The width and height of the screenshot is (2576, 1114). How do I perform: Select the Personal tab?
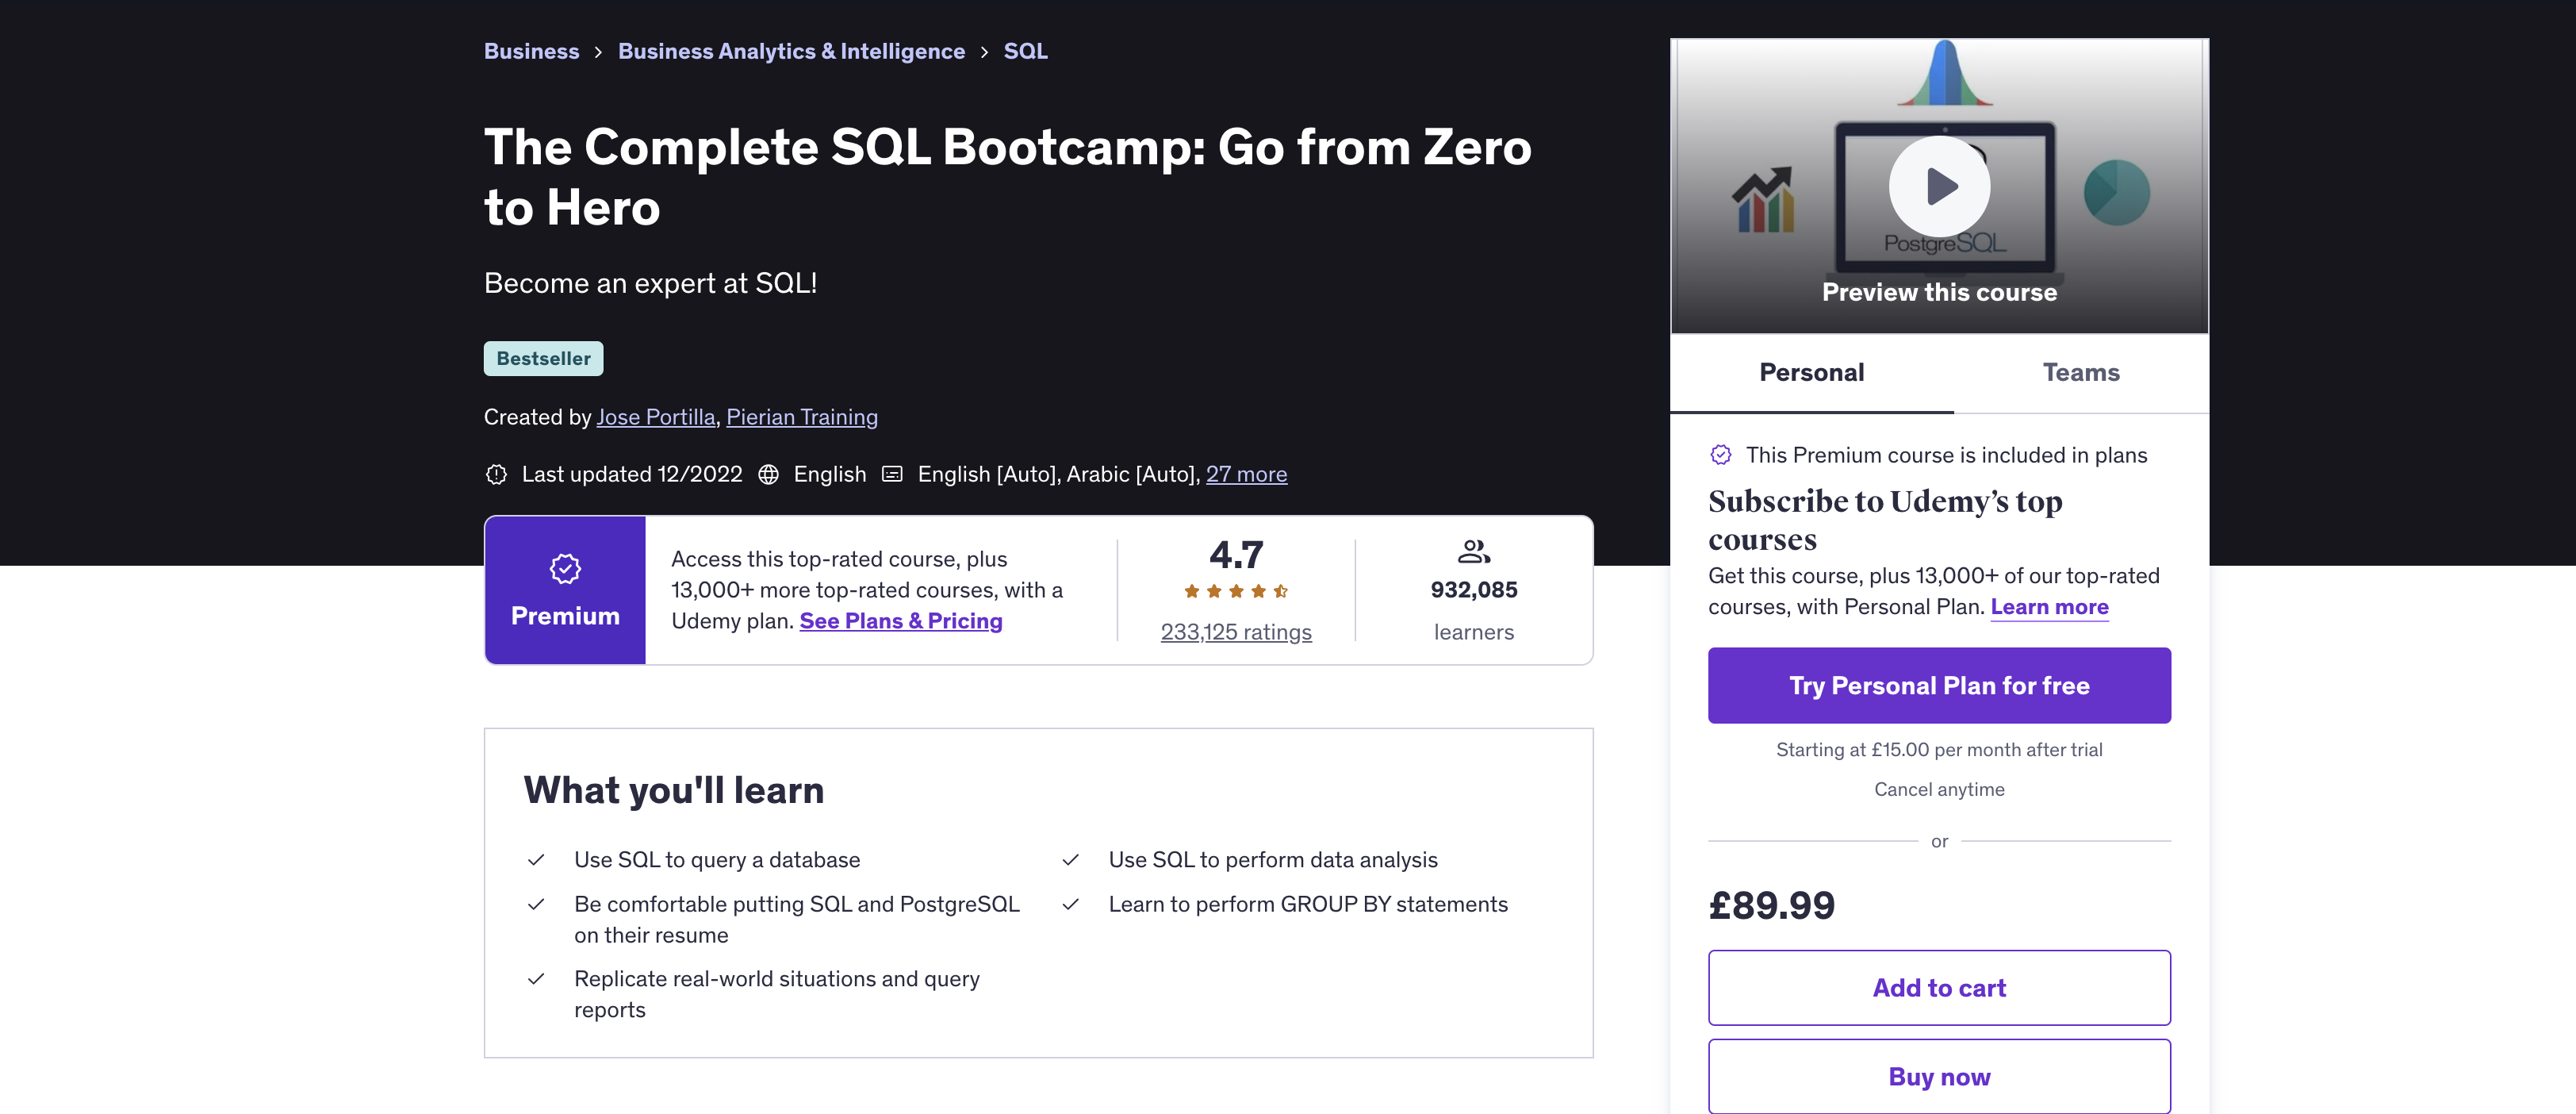click(x=1811, y=373)
